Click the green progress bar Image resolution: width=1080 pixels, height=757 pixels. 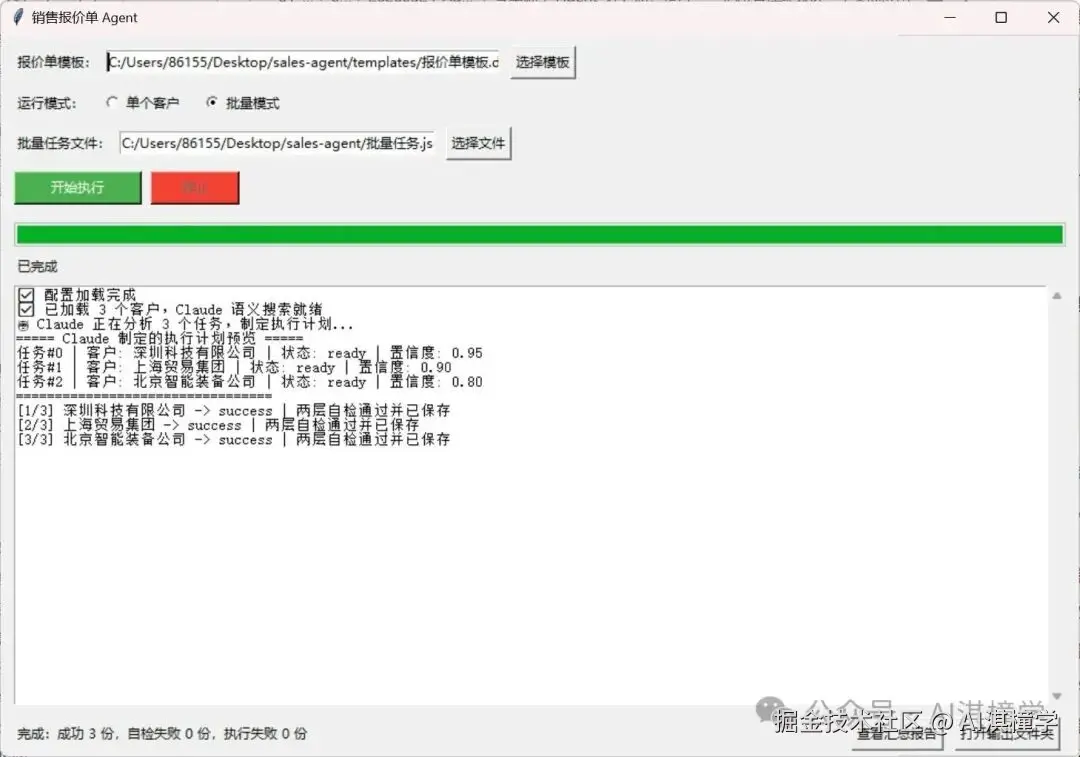[540, 234]
